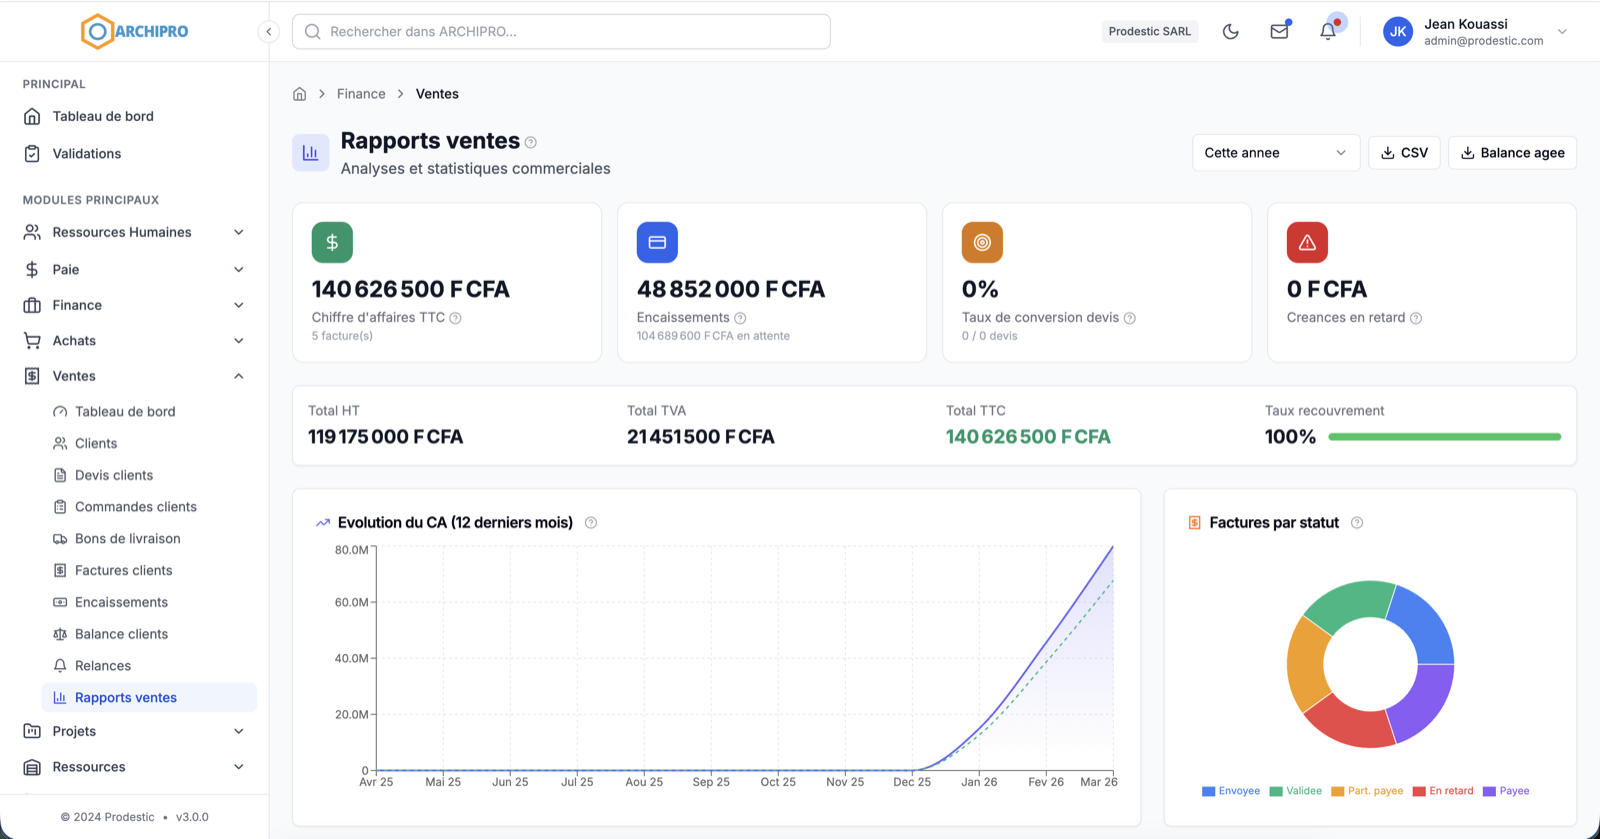Viewport: 1600px width, 839px height.
Task: Click the info icon next to Taux de conversion devis
Action: pyautogui.click(x=1129, y=318)
